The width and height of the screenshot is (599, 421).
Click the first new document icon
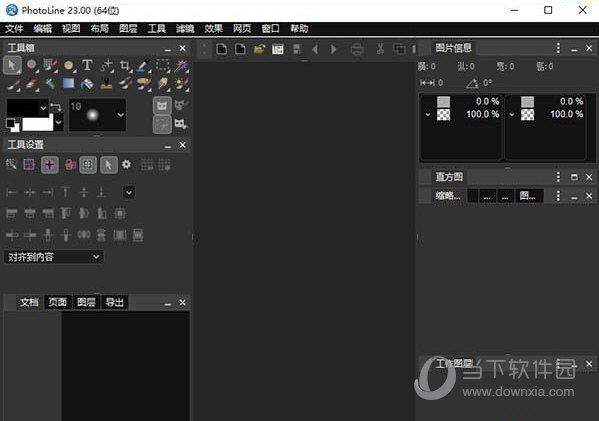(222, 49)
